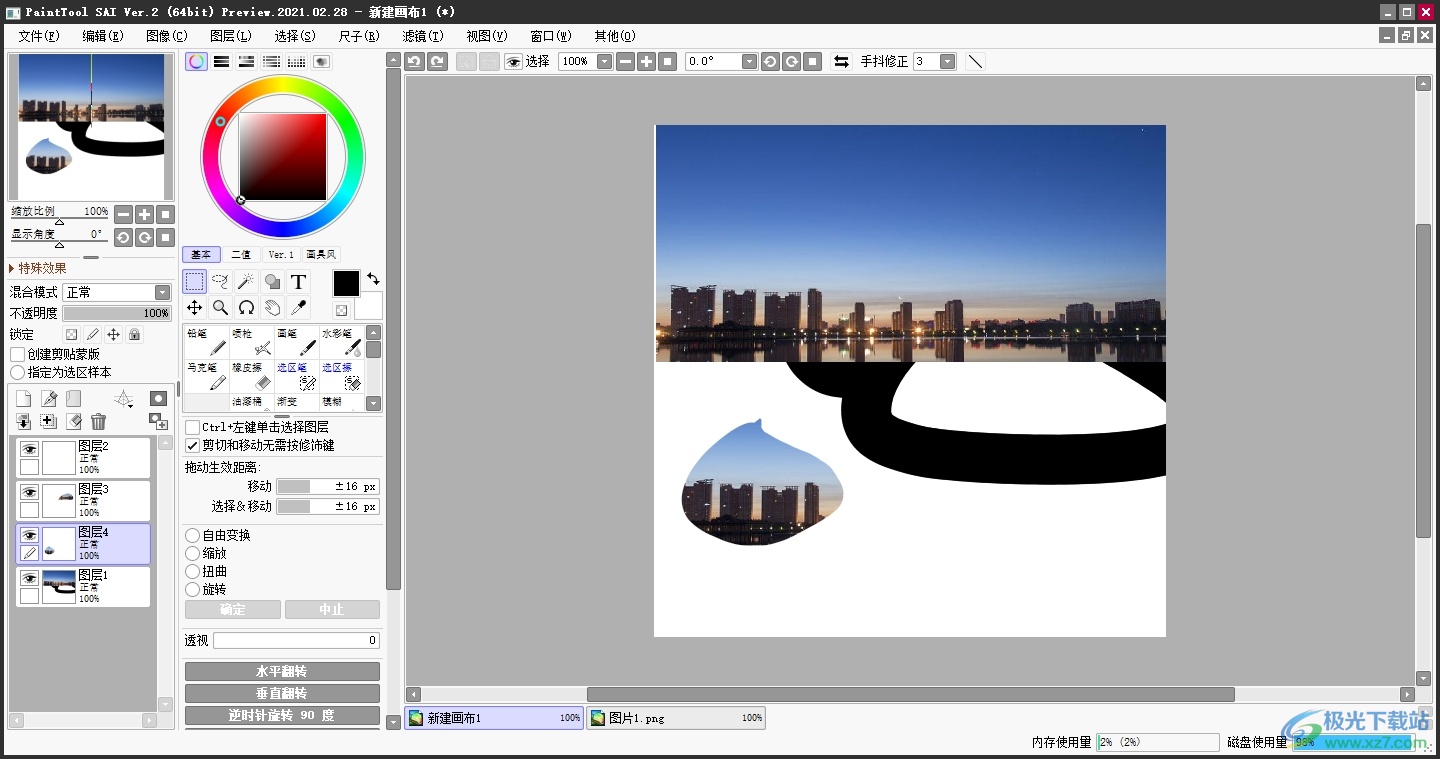Open the perspective ruler layer dropdown icon
Image resolution: width=1440 pixels, height=759 pixels.
124,400
